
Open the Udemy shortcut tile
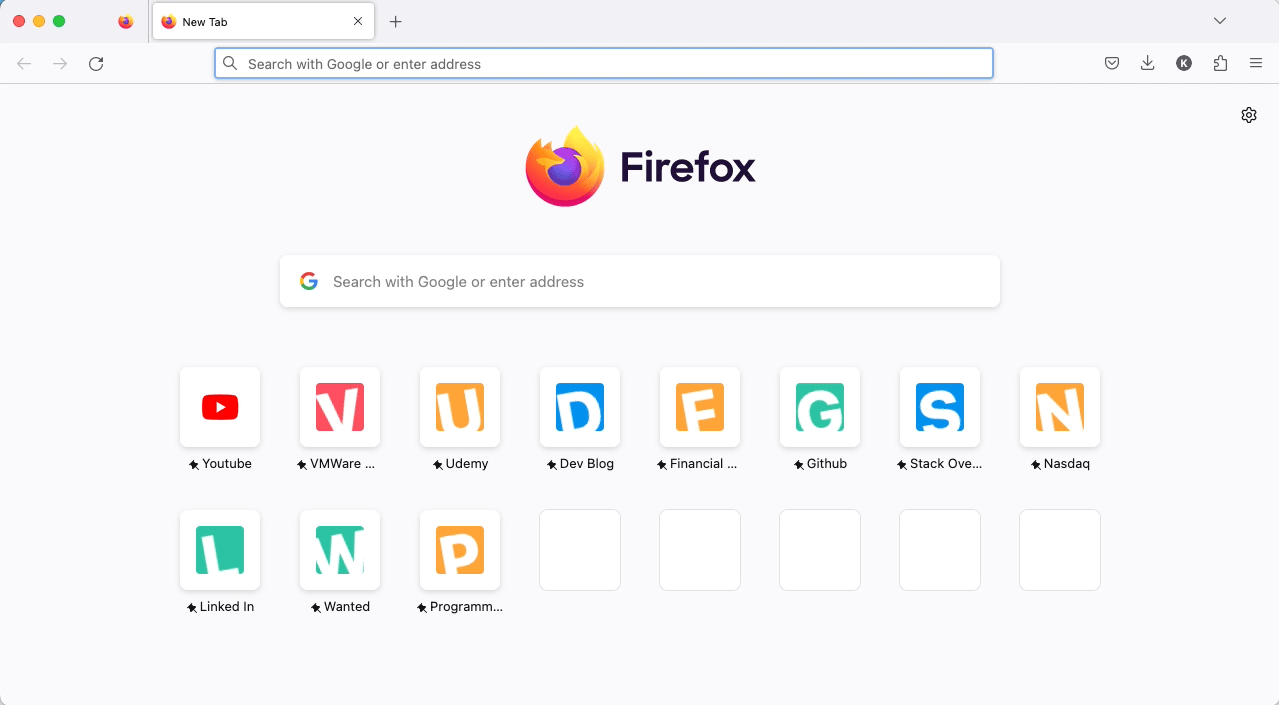coord(460,407)
